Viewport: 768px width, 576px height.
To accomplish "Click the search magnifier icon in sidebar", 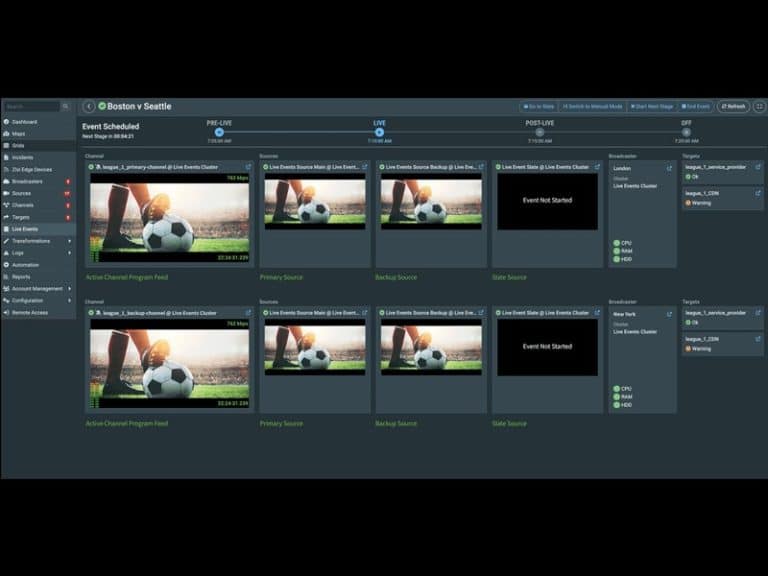I will 66,106.
